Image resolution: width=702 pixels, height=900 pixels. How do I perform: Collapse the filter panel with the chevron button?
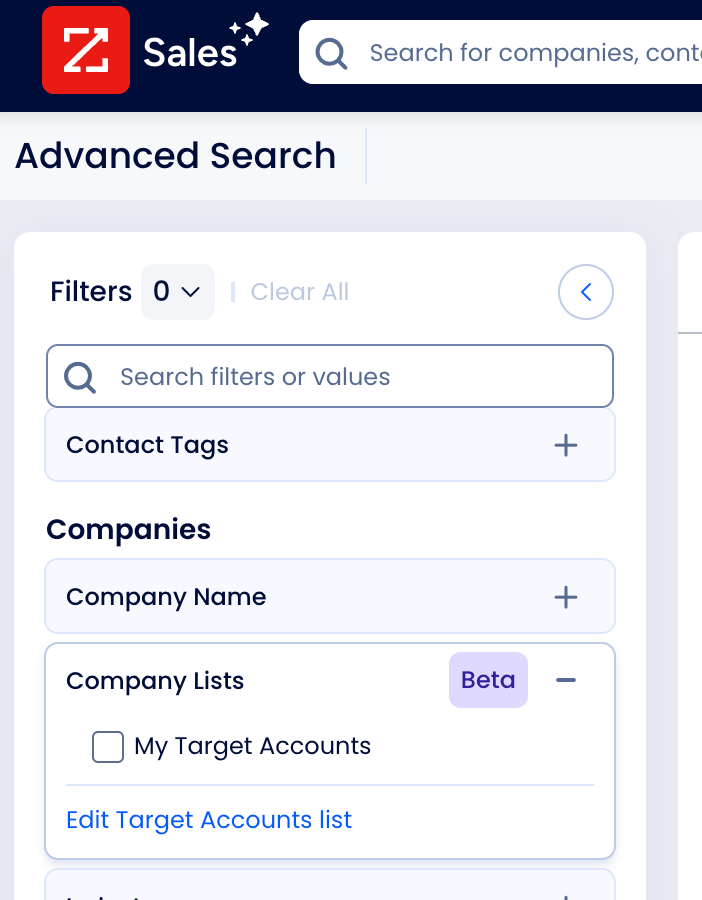[x=586, y=291]
